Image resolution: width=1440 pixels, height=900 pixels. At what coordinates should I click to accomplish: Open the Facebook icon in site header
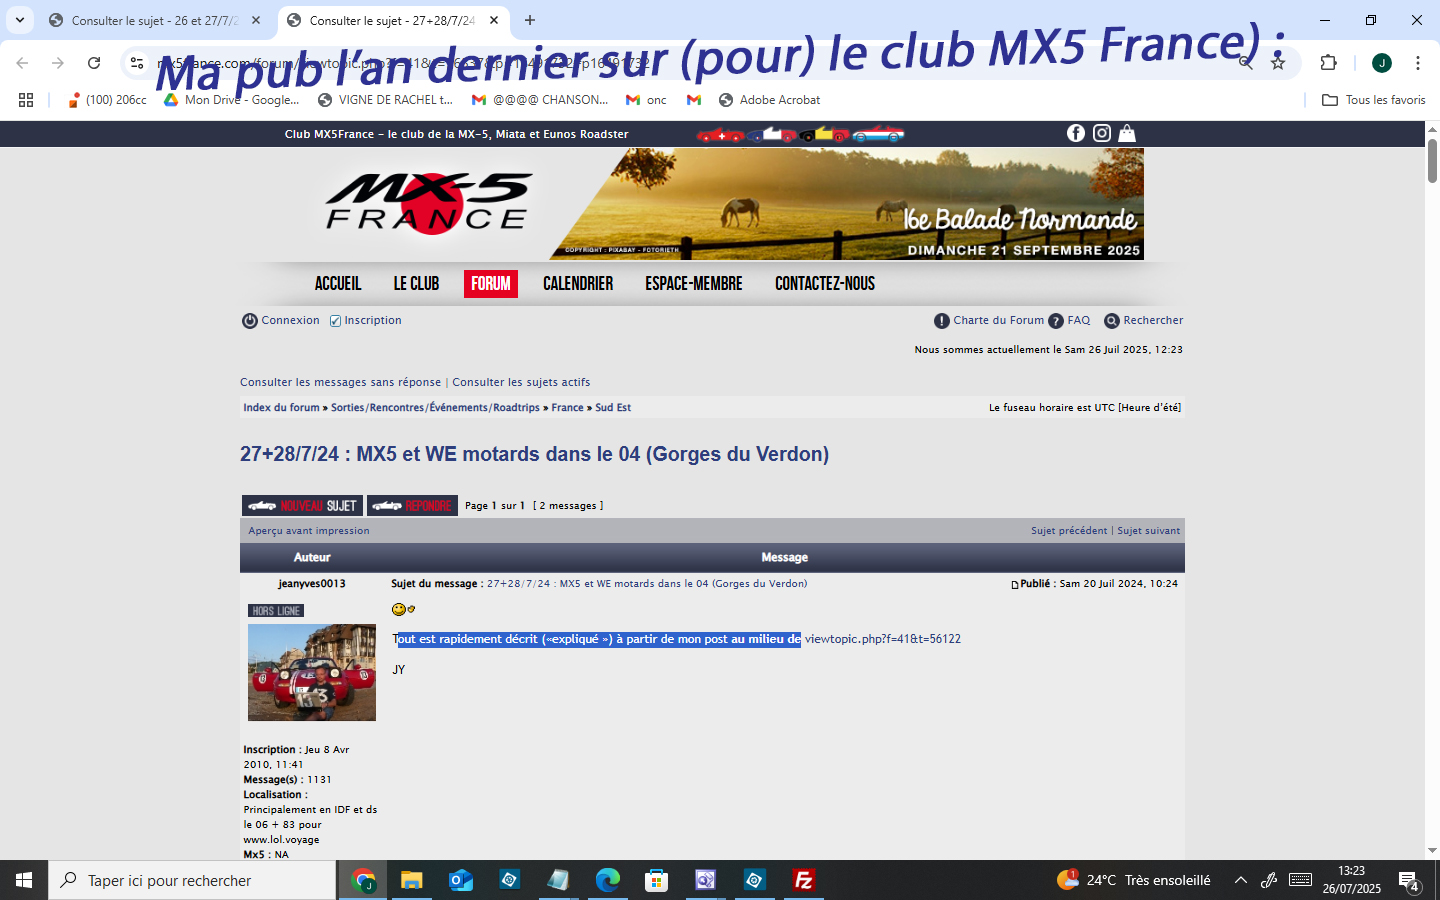pos(1076,133)
